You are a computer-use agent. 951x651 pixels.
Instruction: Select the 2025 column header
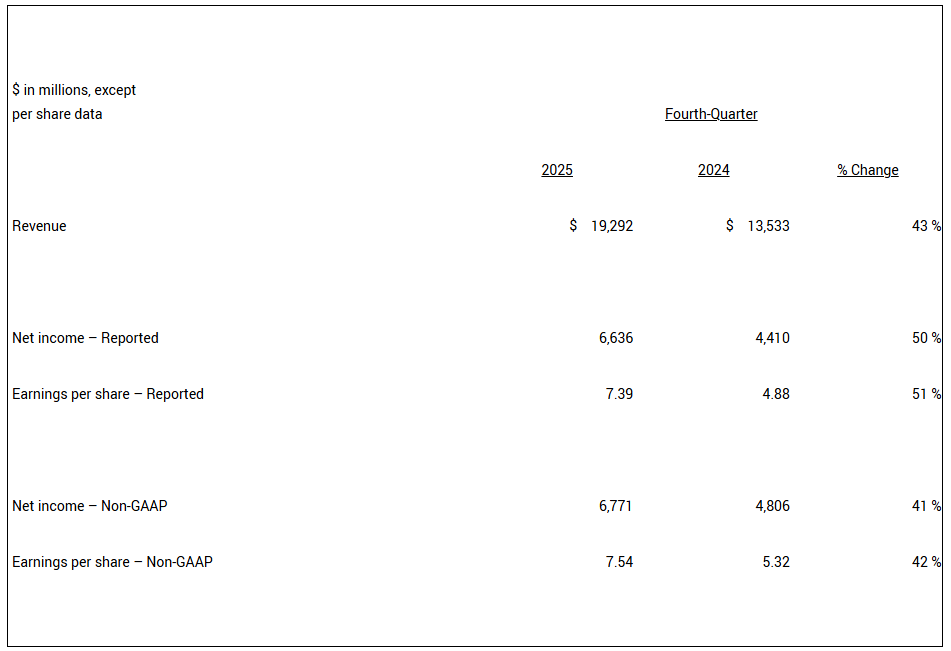[x=557, y=170]
